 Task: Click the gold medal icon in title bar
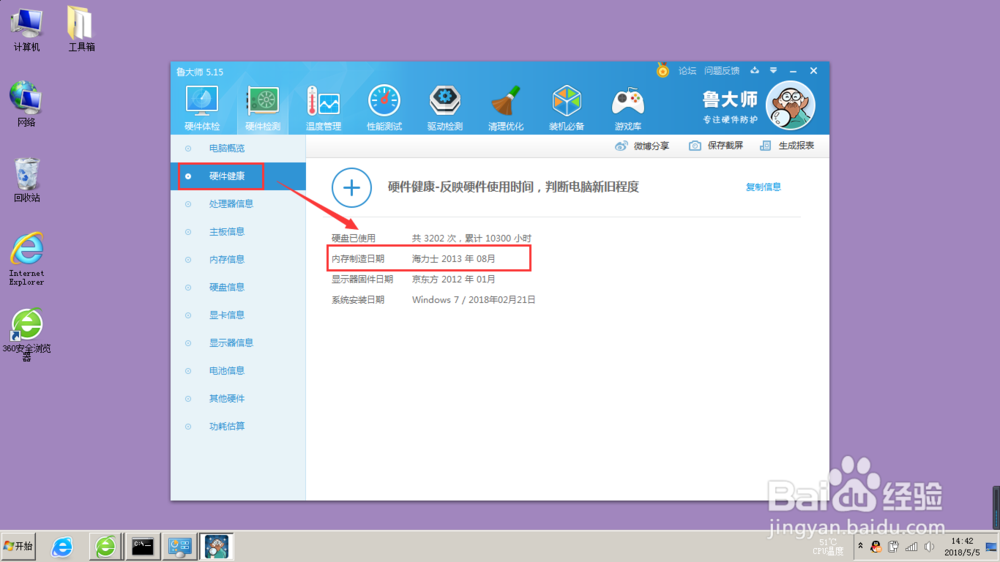point(663,70)
